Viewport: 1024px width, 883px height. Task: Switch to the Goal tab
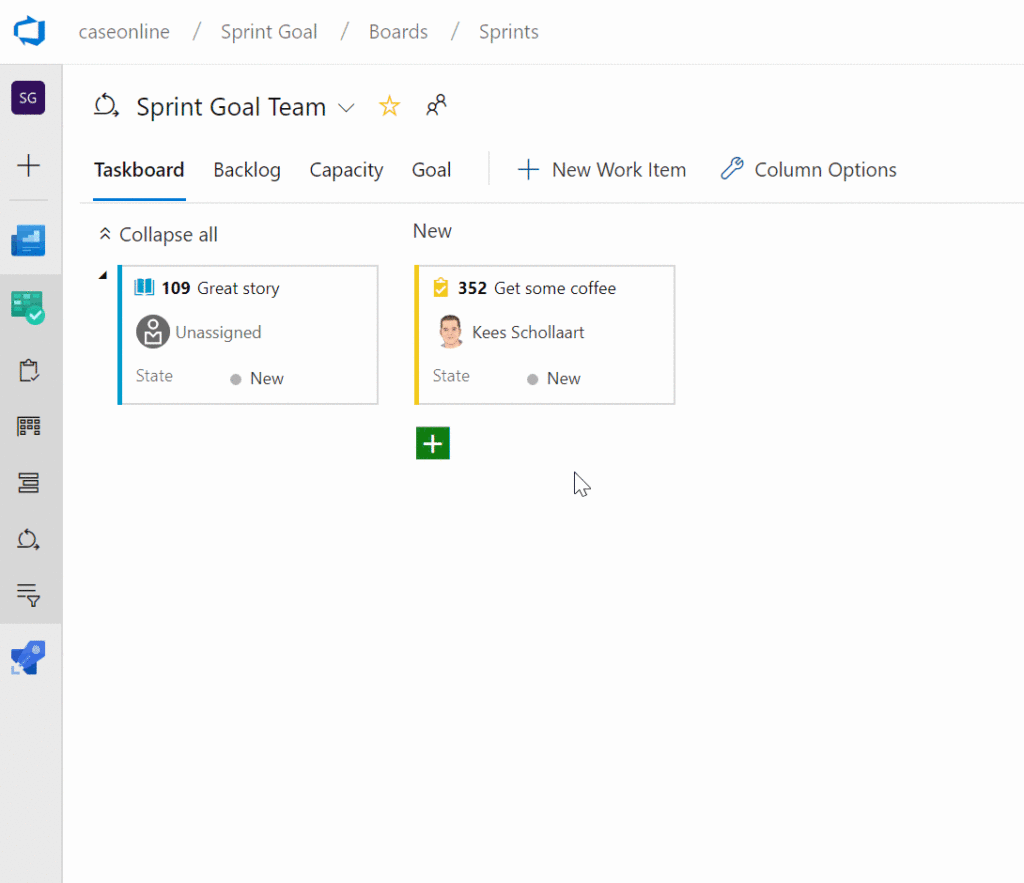coord(431,170)
